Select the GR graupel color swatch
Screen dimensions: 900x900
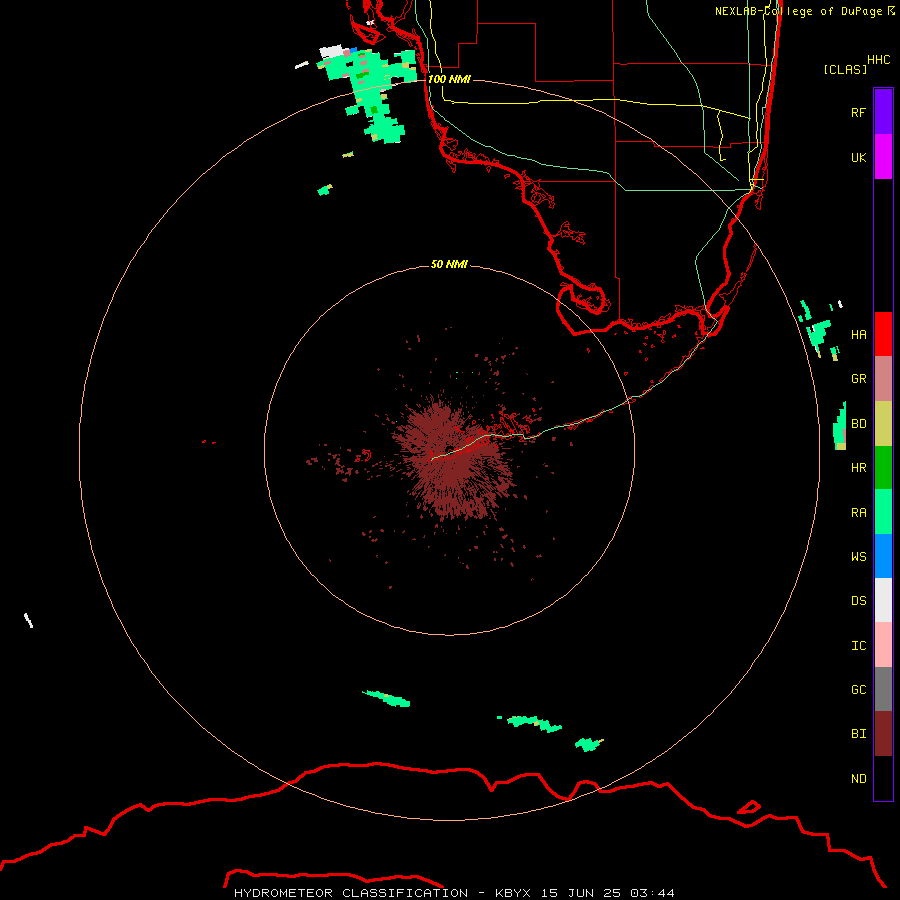point(883,379)
